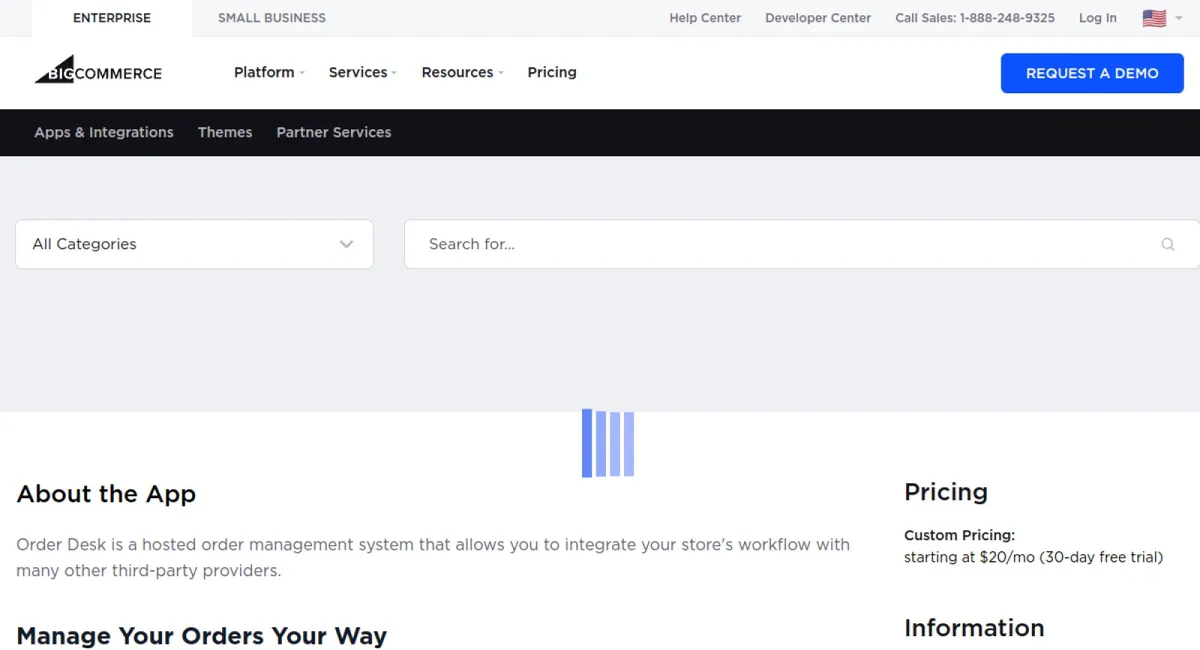Click the sidebar Pricing heading

coord(946,492)
